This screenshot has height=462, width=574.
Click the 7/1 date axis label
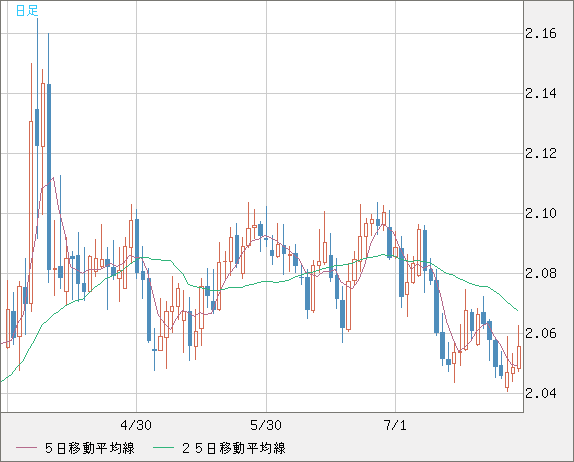(395, 425)
